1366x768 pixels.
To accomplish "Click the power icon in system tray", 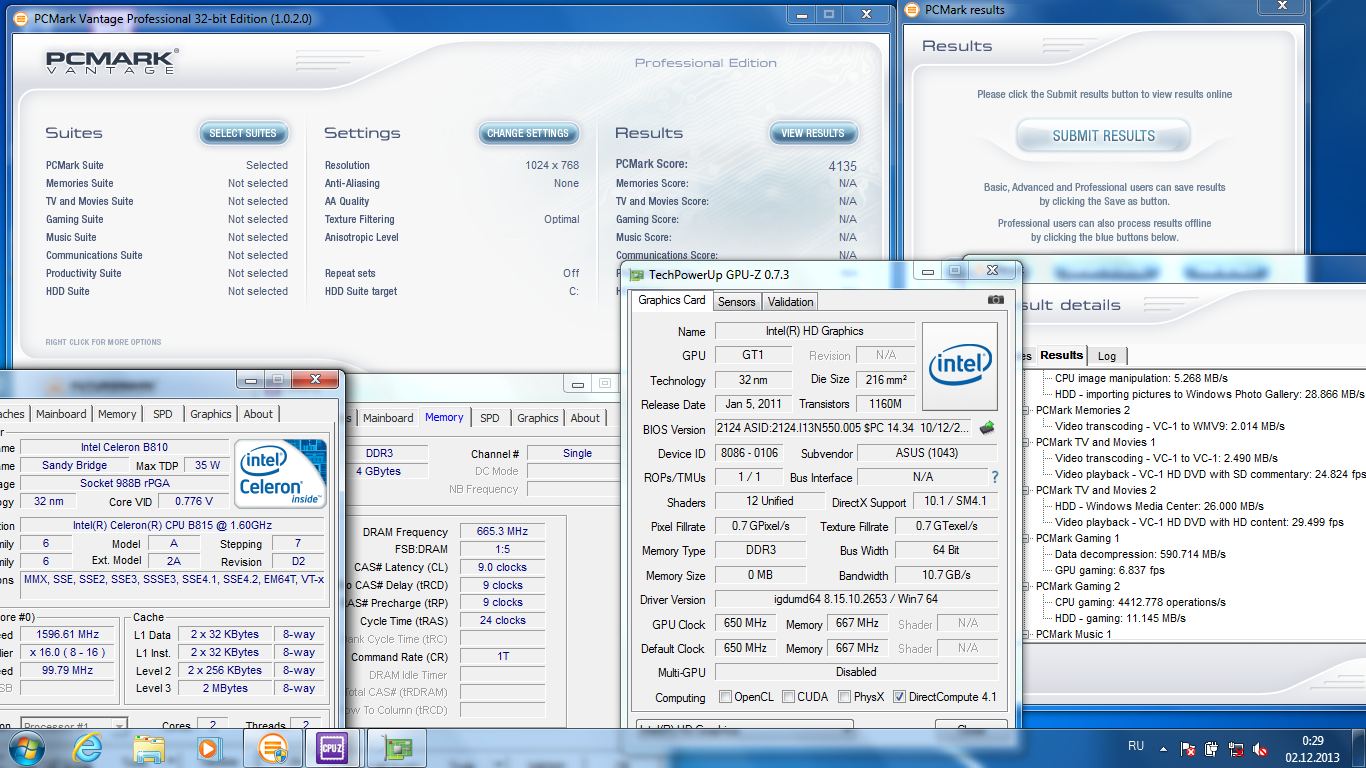I will tap(1212, 748).
